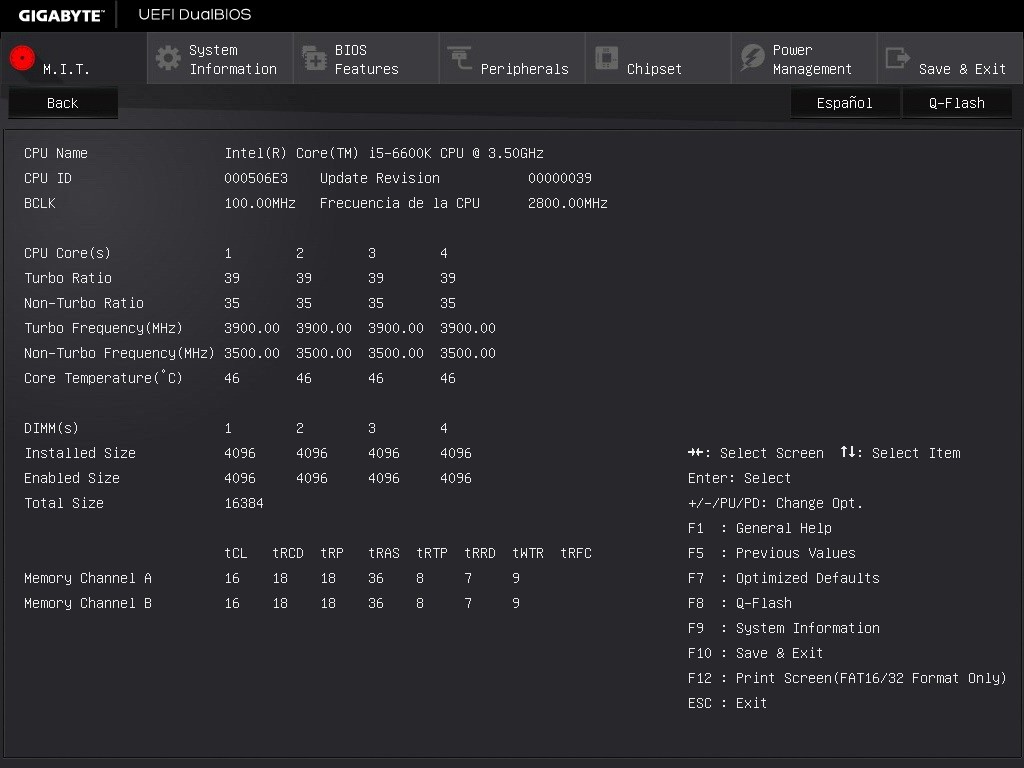Select the Turbo Ratio row
1024x768 pixels.
pos(67,278)
